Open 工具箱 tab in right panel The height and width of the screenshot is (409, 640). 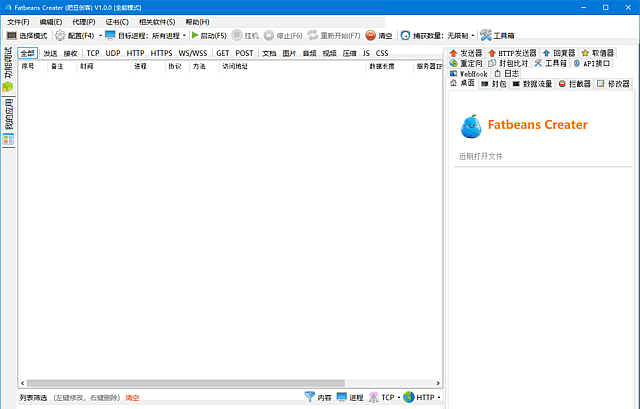pos(550,63)
